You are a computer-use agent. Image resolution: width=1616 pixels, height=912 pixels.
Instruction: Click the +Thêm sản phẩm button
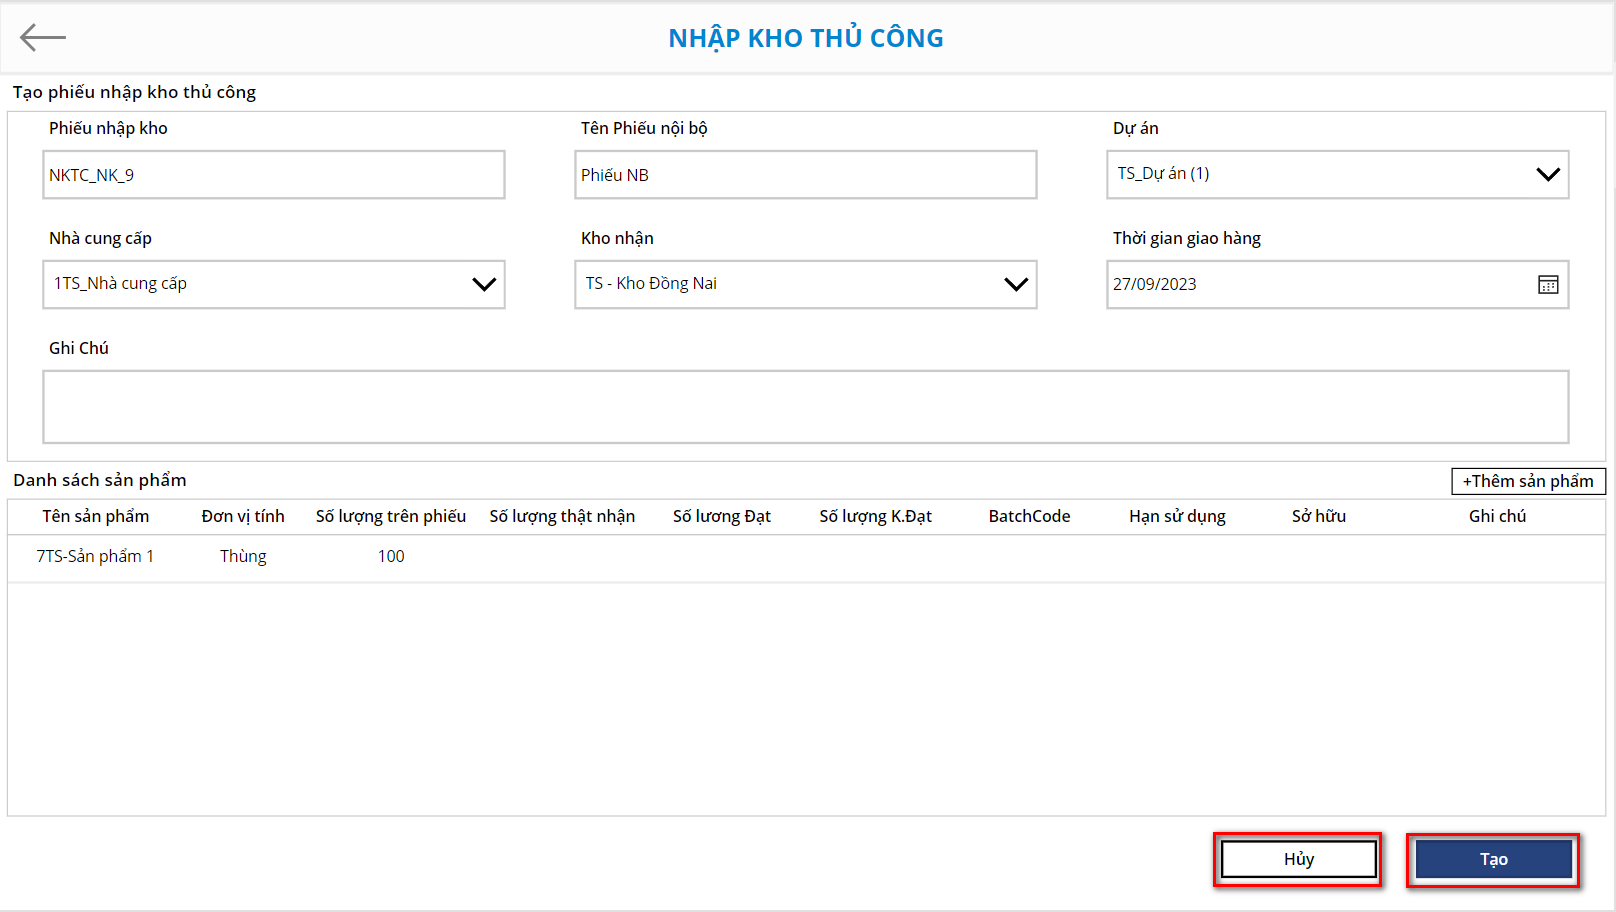tap(1528, 481)
